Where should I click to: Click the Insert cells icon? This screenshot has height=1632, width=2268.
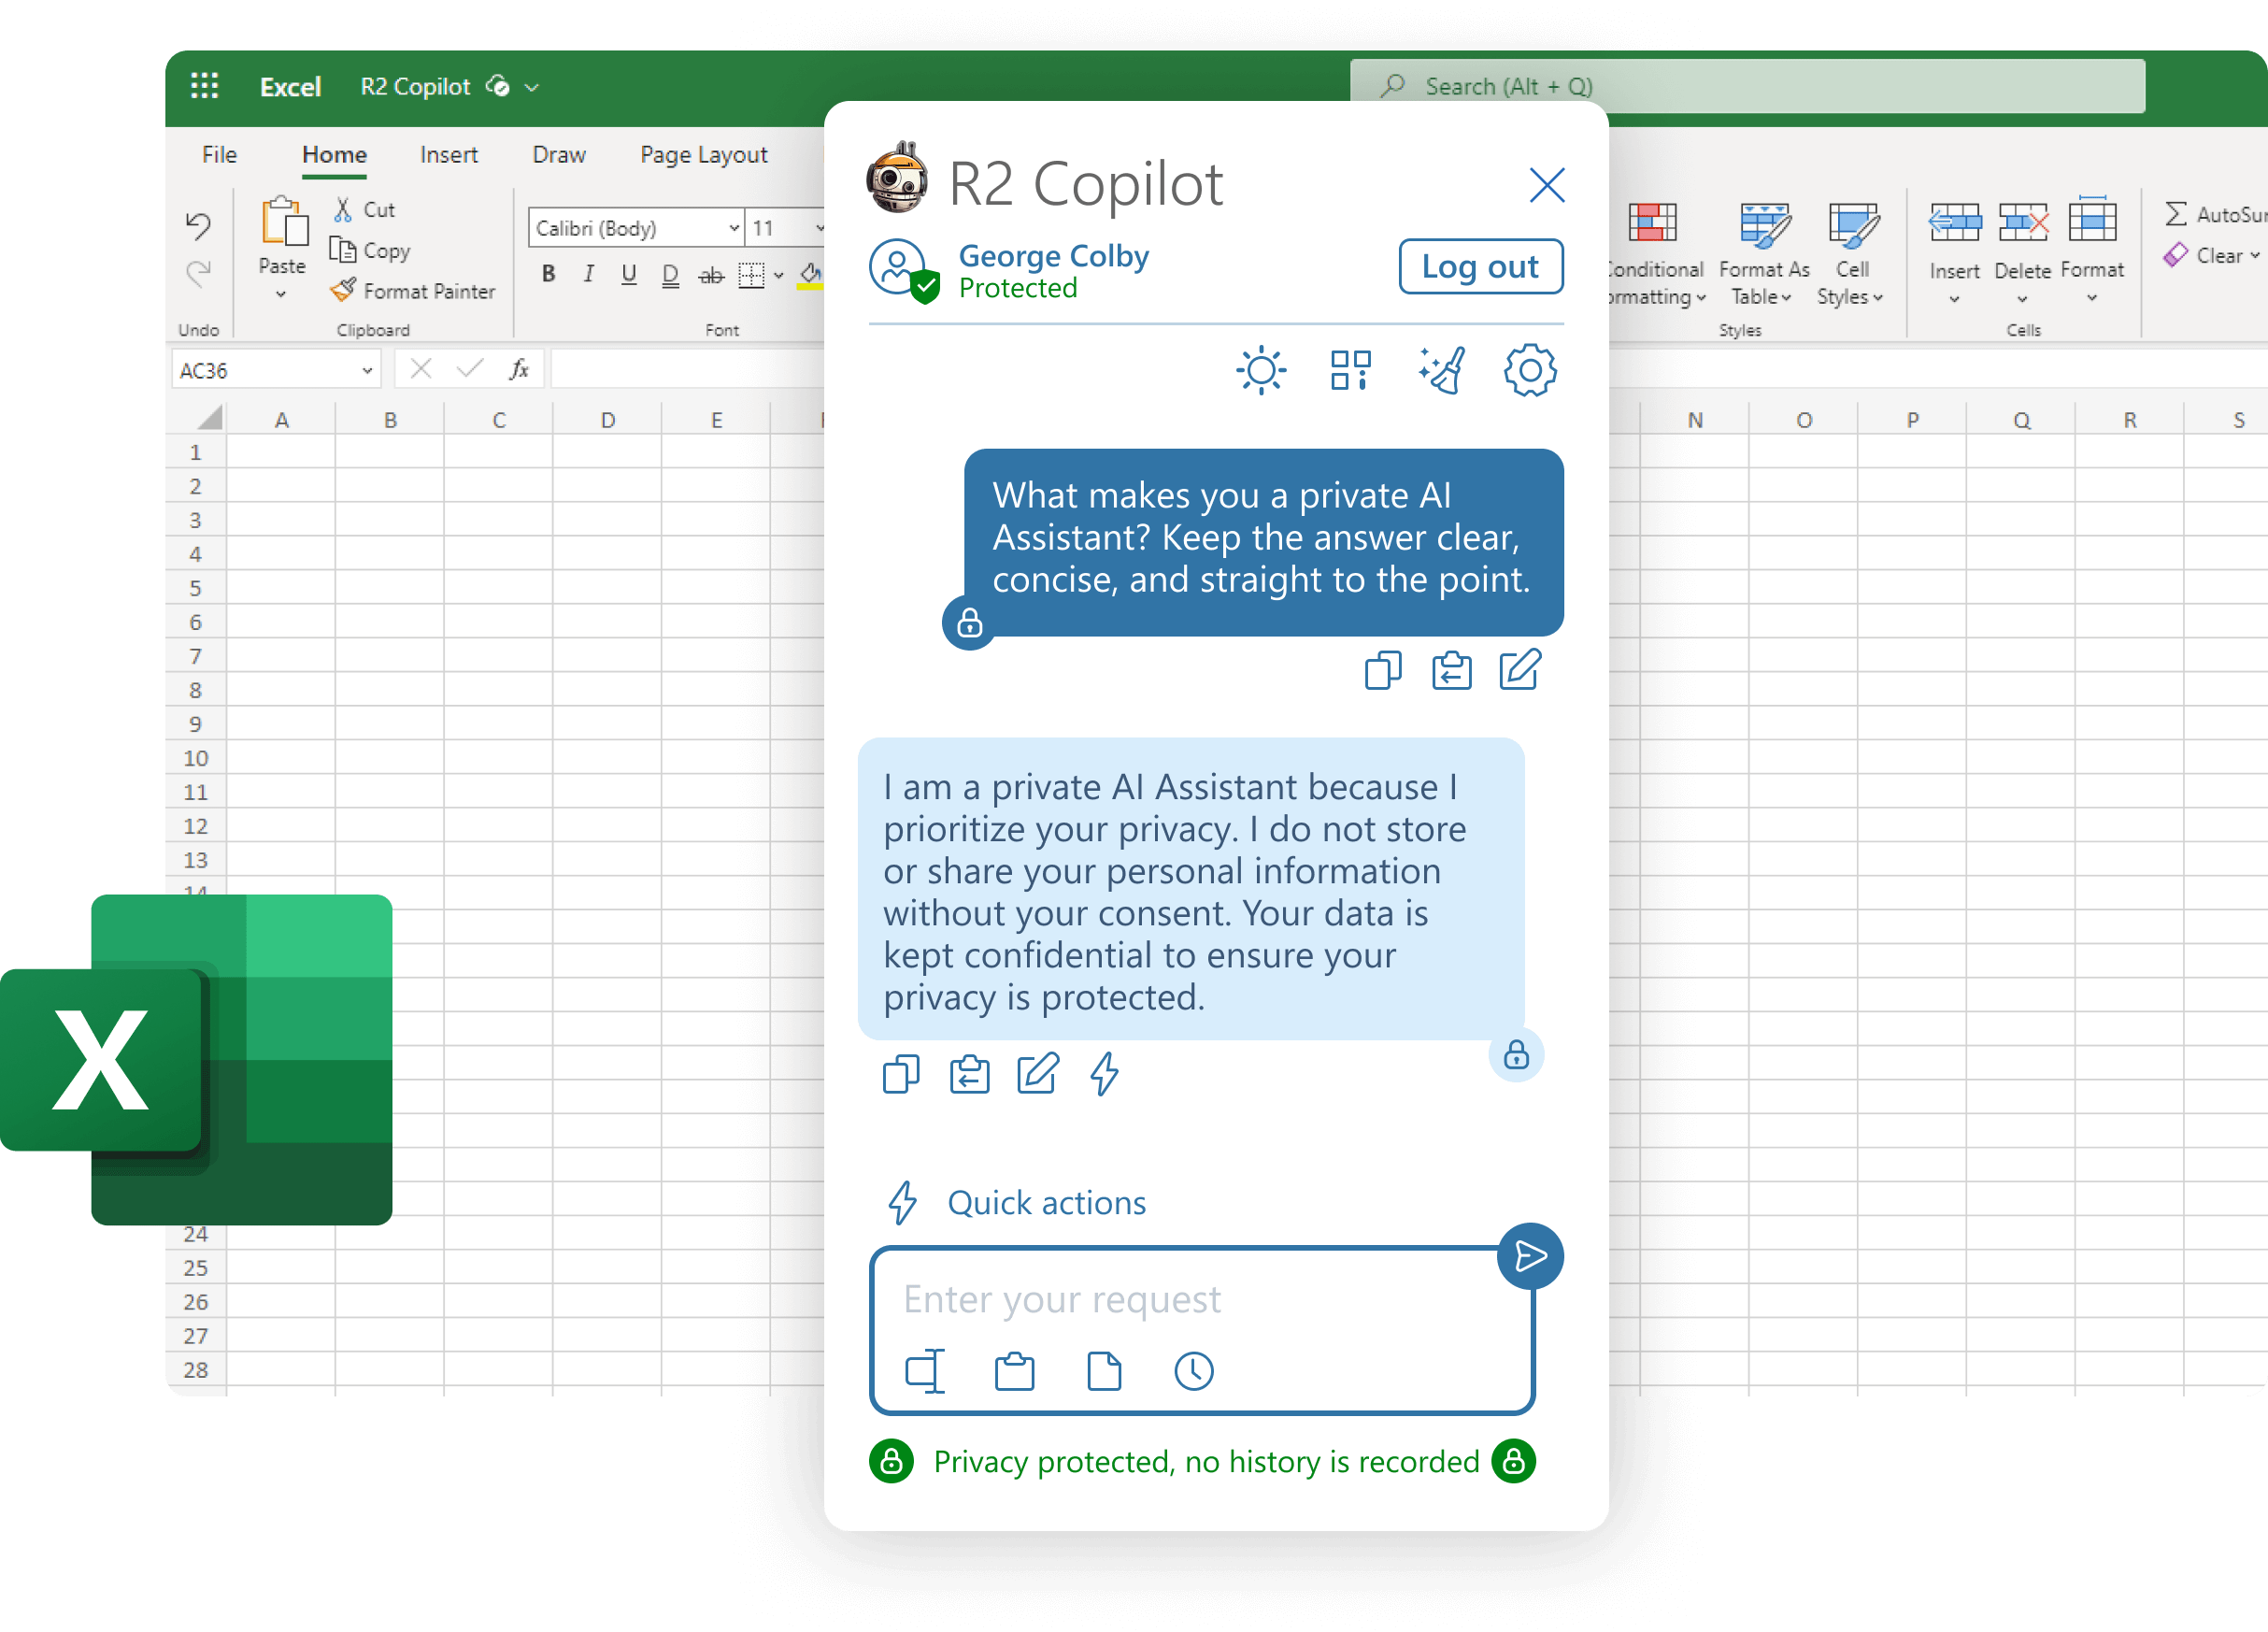point(1954,223)
